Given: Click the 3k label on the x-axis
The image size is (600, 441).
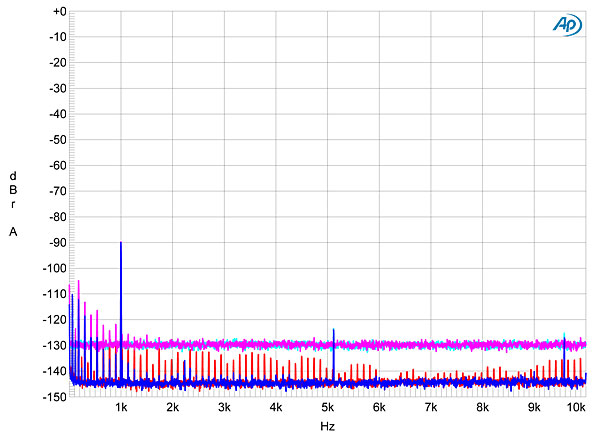Looking at the screenshot, I should tap(224, 408).
